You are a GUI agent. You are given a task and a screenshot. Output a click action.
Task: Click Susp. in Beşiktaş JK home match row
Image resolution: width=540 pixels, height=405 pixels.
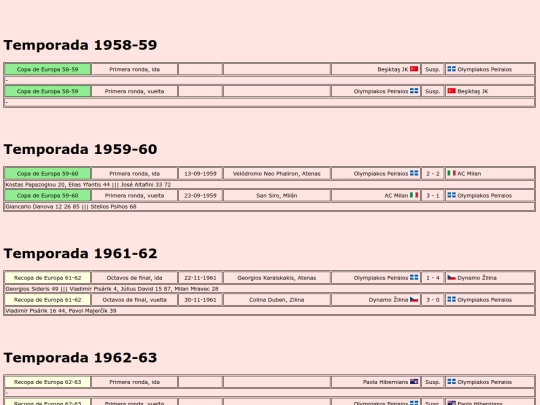[x=433, y=69]
